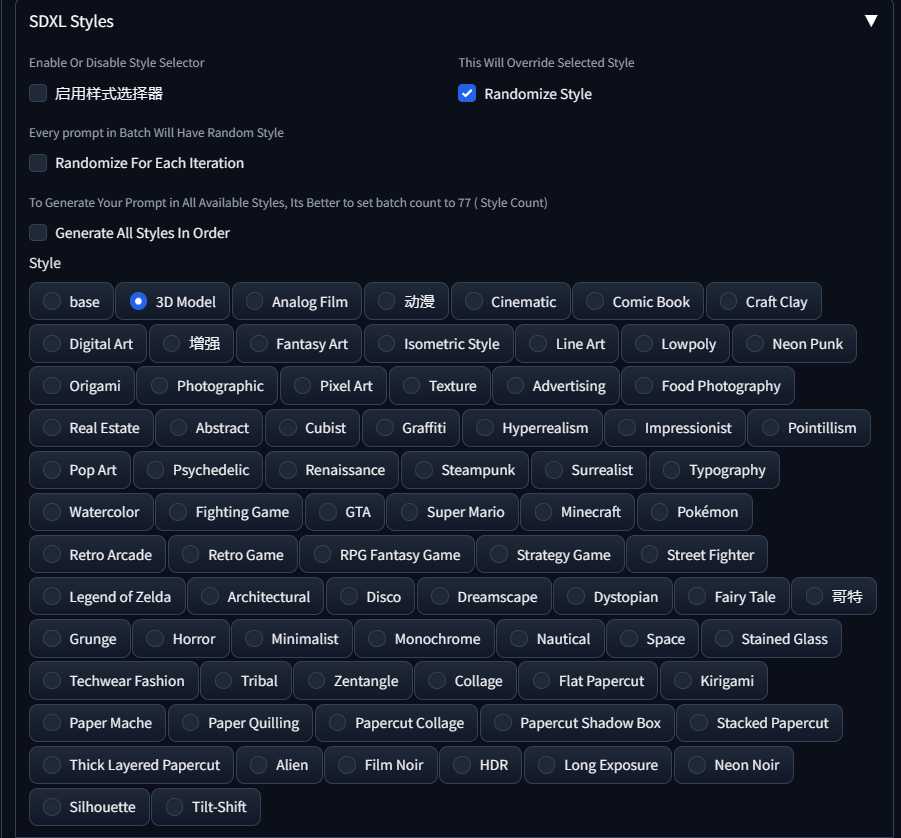Image resolution: width=901 pixels, height=838 pixels.
Task: Choose the Hyperrealism style
Action: click(485, 427)
